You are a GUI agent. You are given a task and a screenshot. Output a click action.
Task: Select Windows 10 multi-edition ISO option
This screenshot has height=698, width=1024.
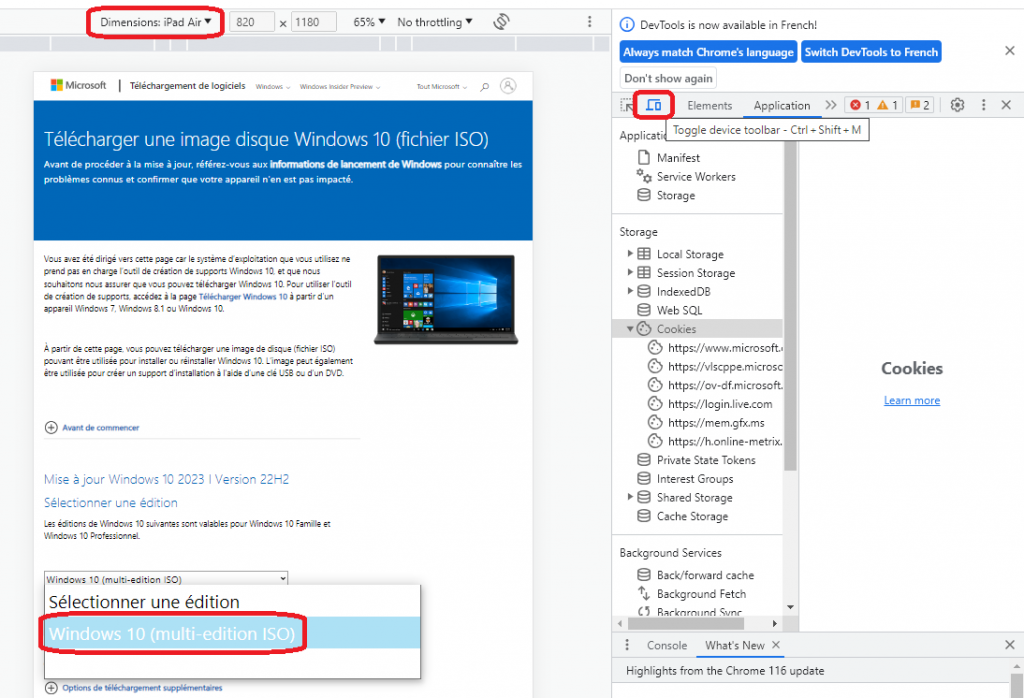point(172,634)
